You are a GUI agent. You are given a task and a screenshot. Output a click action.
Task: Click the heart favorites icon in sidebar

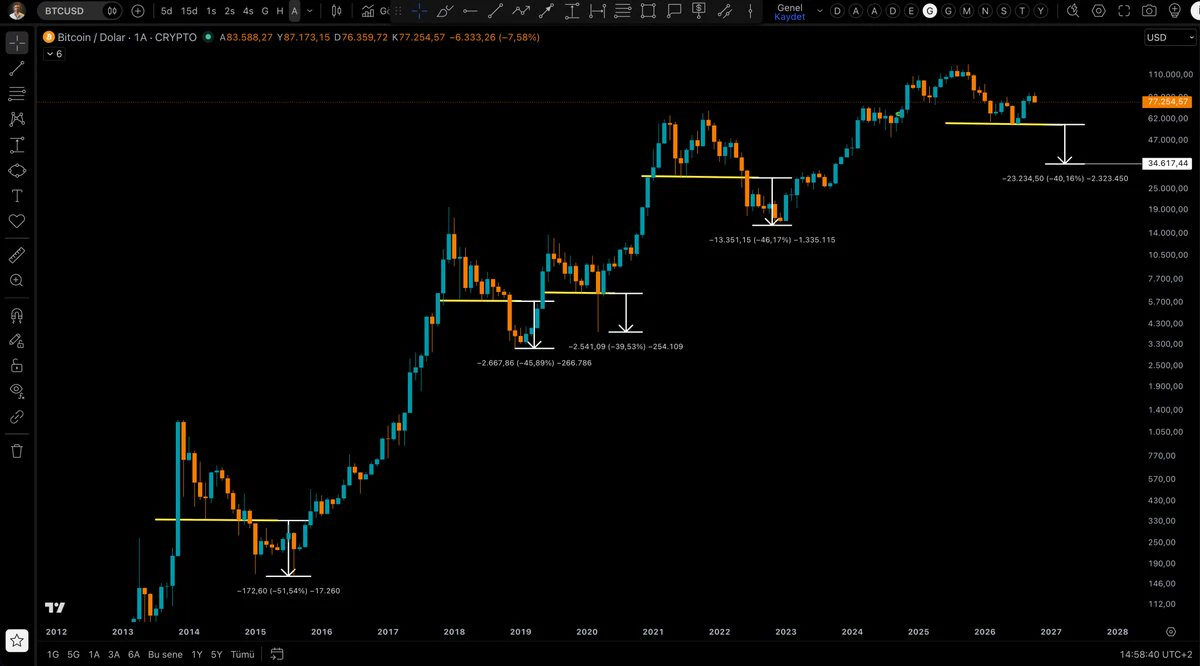coord(17,221)
